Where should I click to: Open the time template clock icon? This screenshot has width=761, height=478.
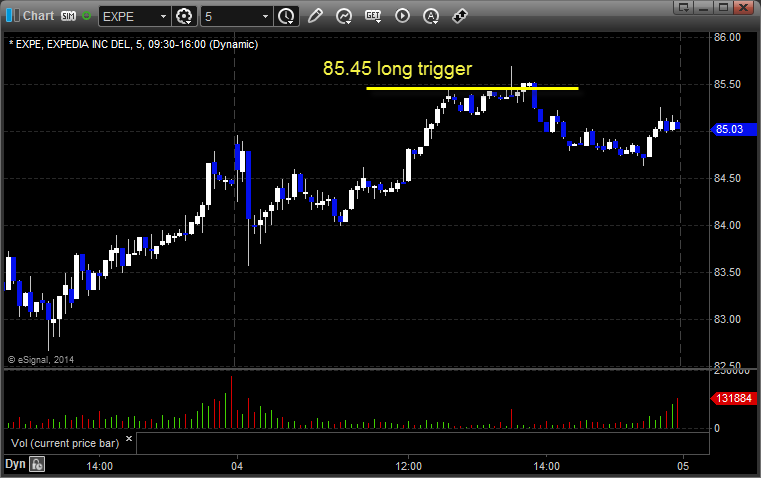coord(286,16)
